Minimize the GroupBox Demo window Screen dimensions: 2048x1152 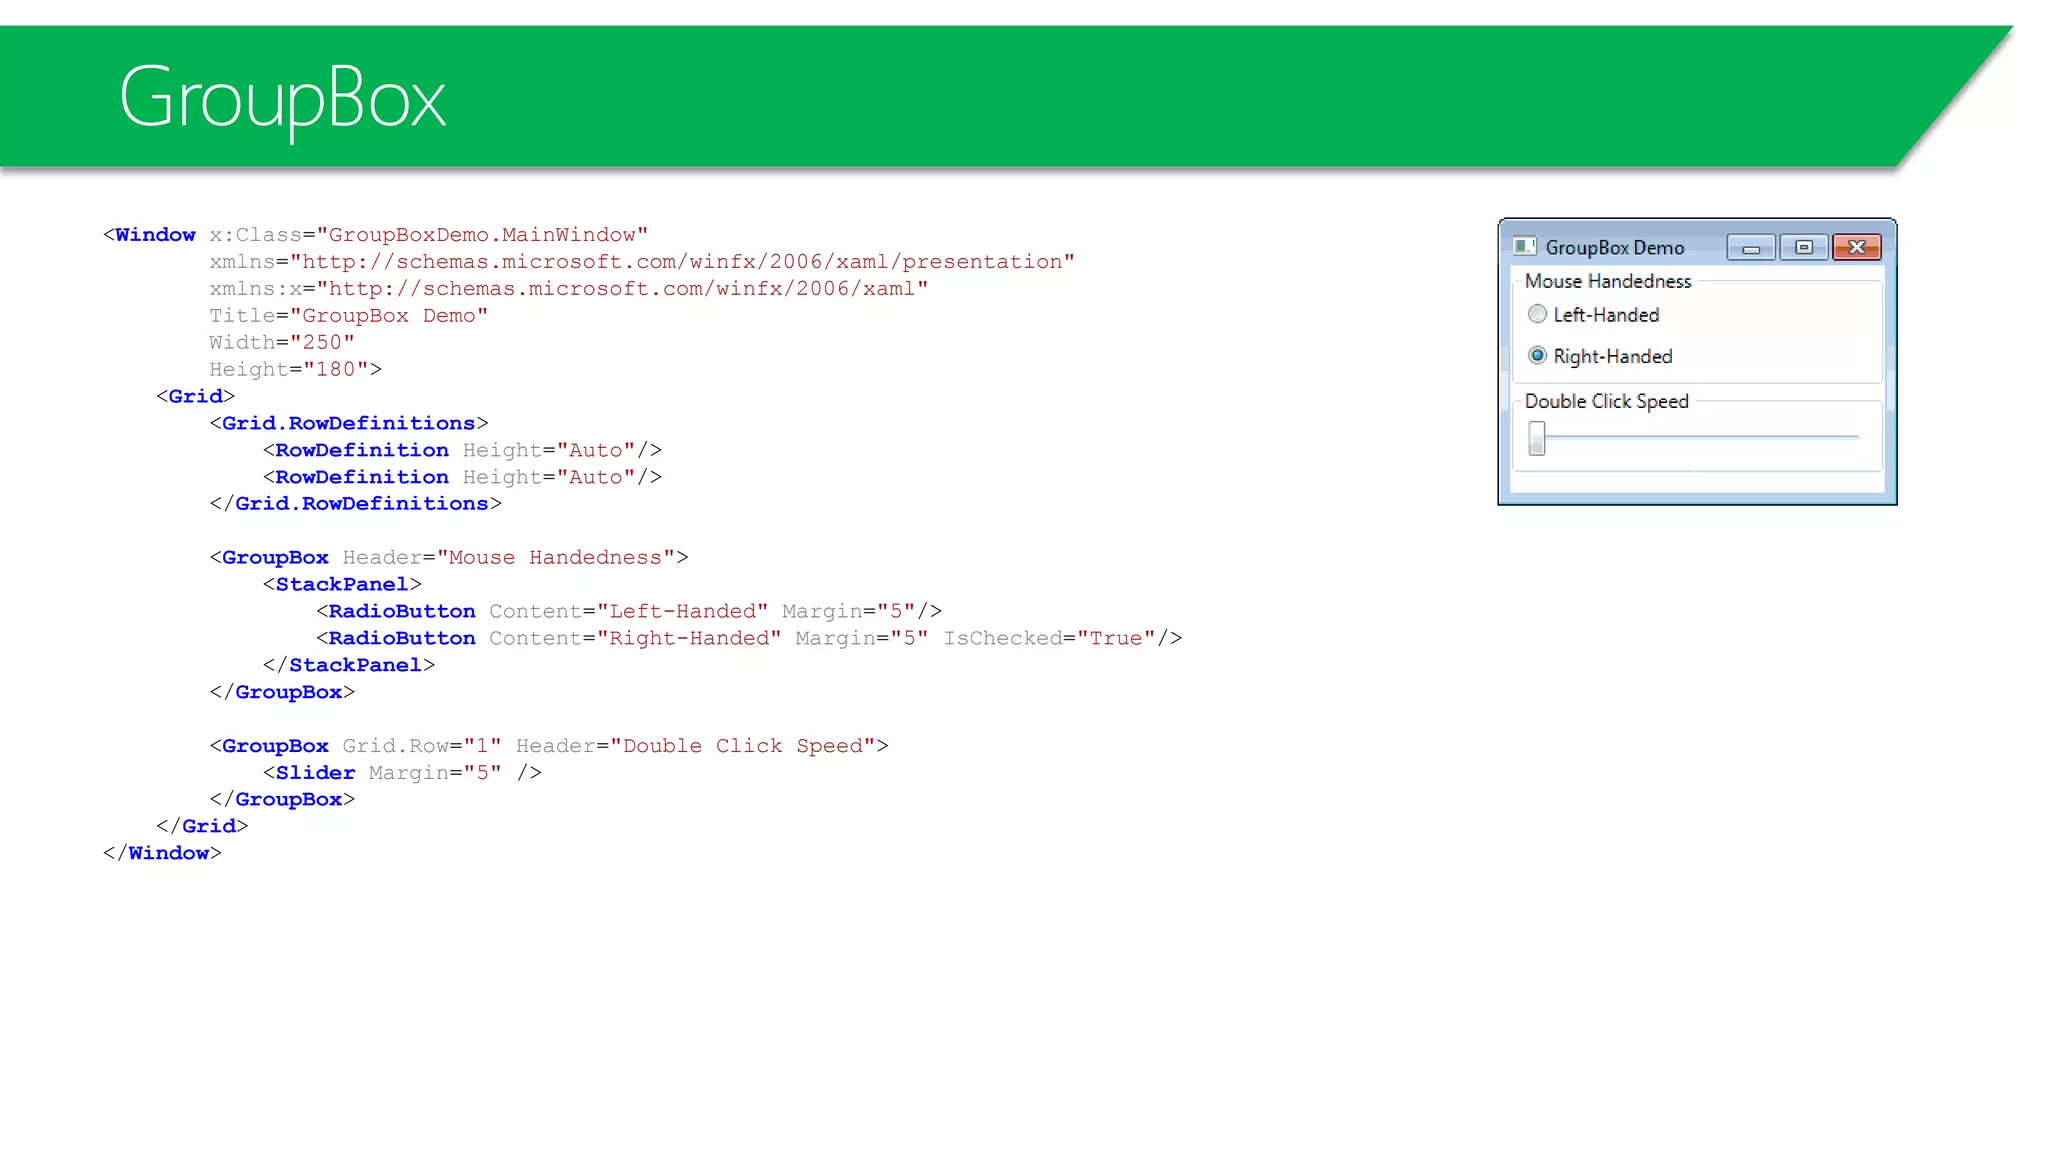[x=1751, y=247]
